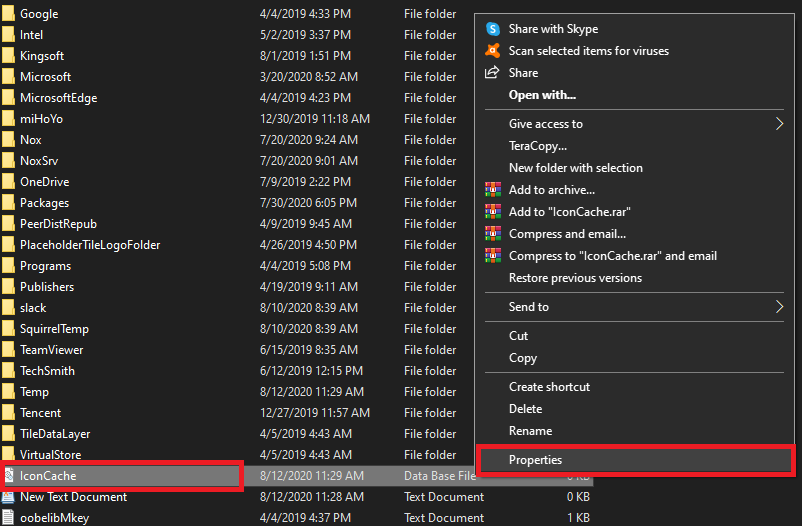Click WinRAR icon beside Add to "IconCache.rar"
The width and height of the screenshot is (802, 526).
(x=493, y=212)
